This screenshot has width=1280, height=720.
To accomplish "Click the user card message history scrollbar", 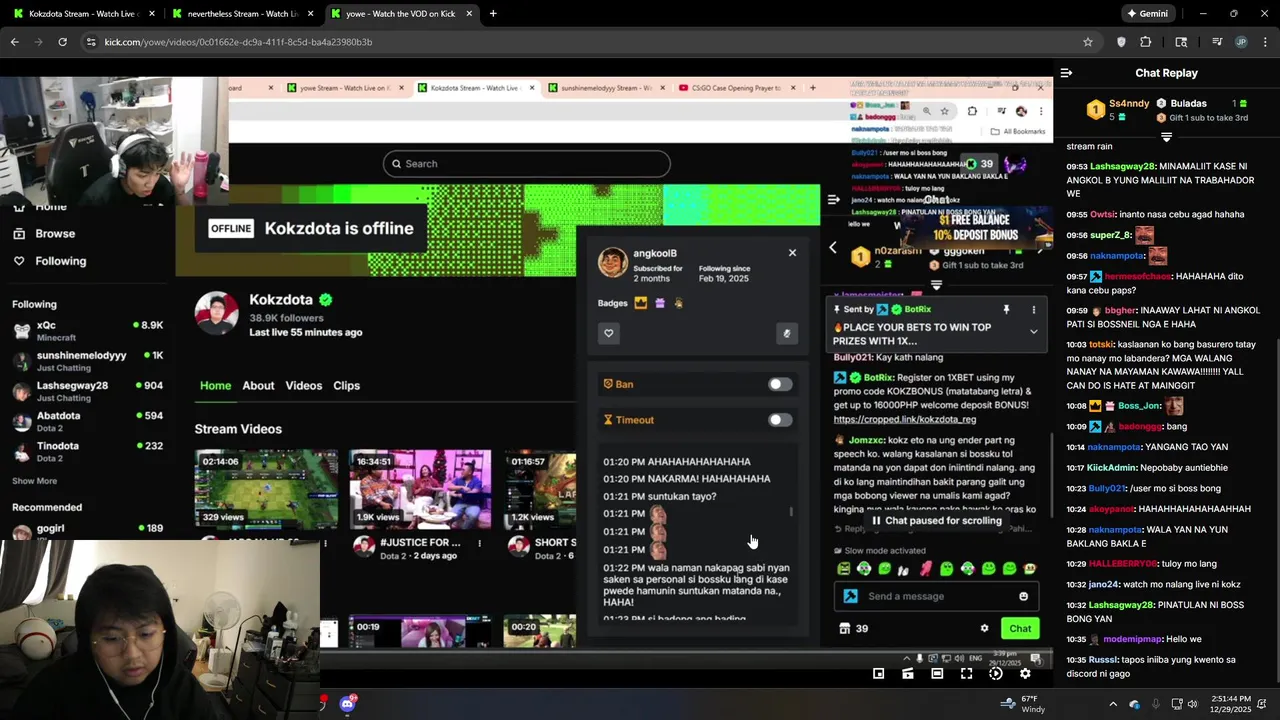I will [x=791, y=512].
